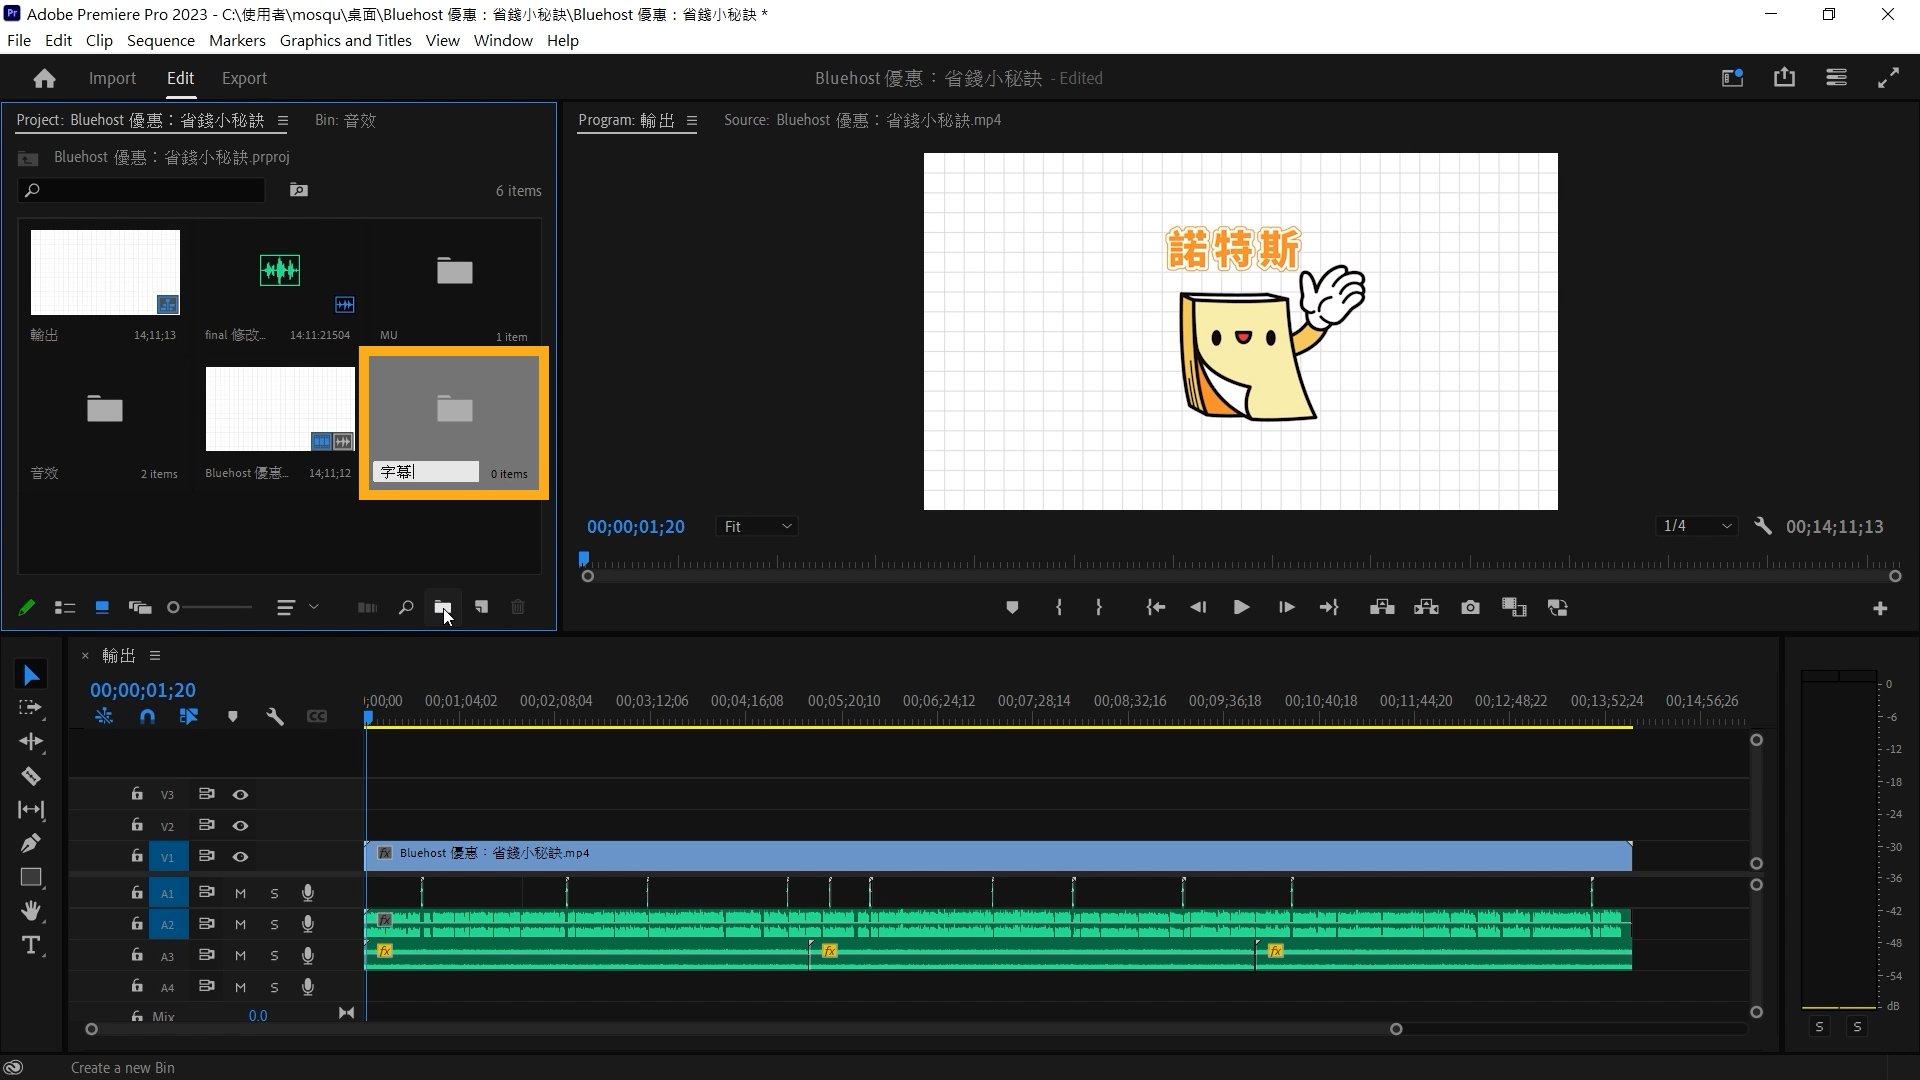Image resolution: width=1920 pixels, height=1080 pixels.
Task: Open the Sequence menu
Action: [x=160, y=41]
